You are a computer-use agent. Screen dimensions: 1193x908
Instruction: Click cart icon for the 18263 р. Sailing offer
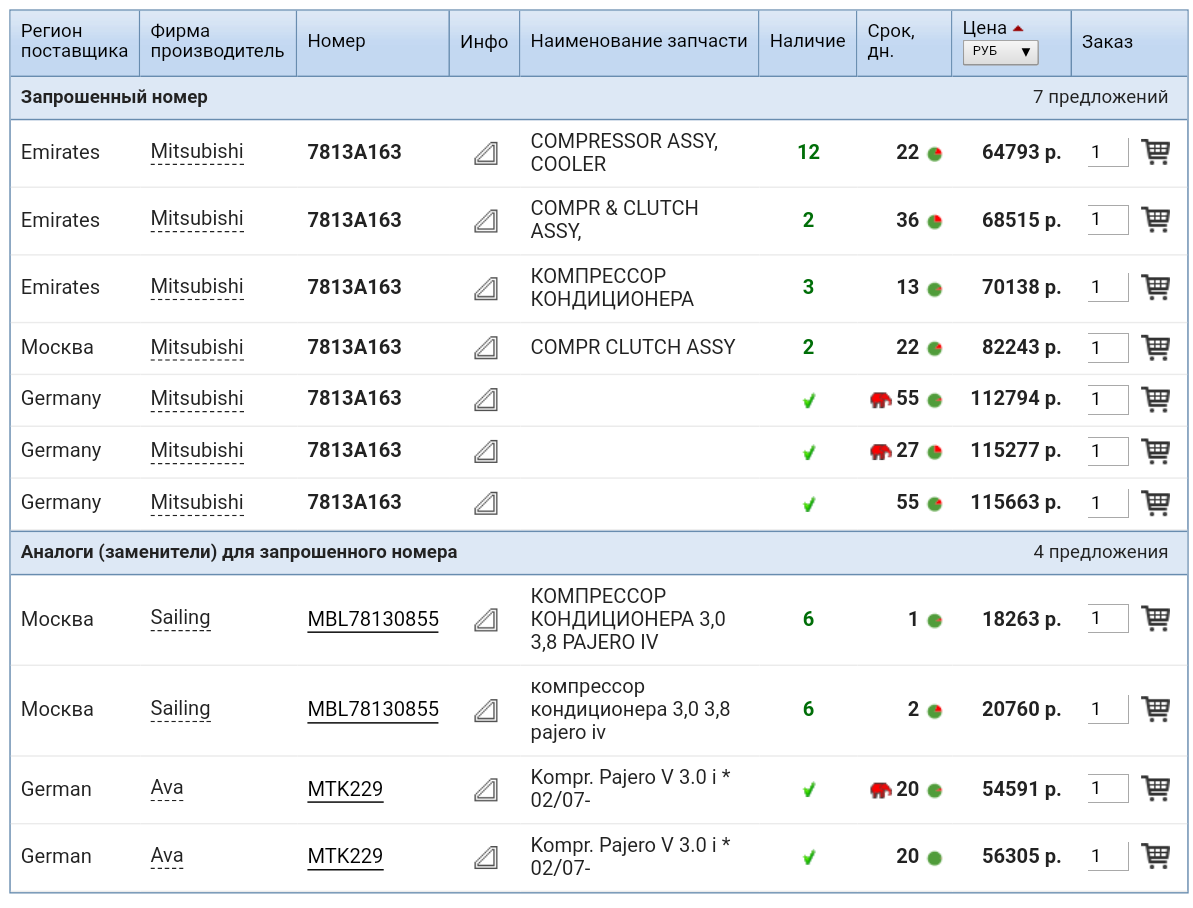(1155, 618)
